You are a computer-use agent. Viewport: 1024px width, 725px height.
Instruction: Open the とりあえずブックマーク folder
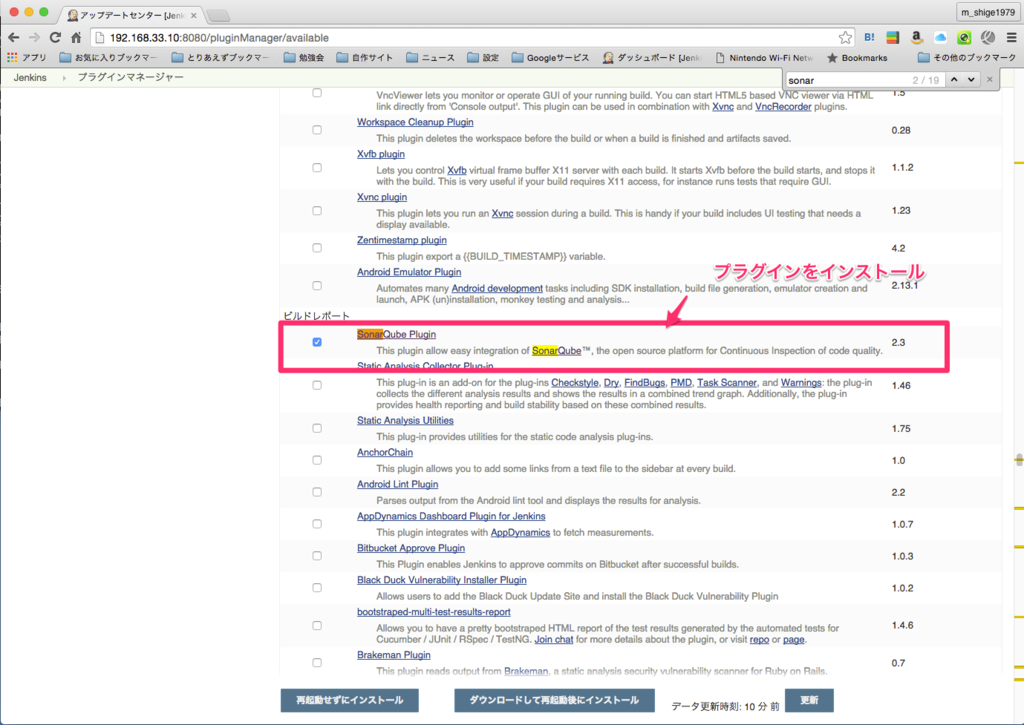click(x=220, y=57)
